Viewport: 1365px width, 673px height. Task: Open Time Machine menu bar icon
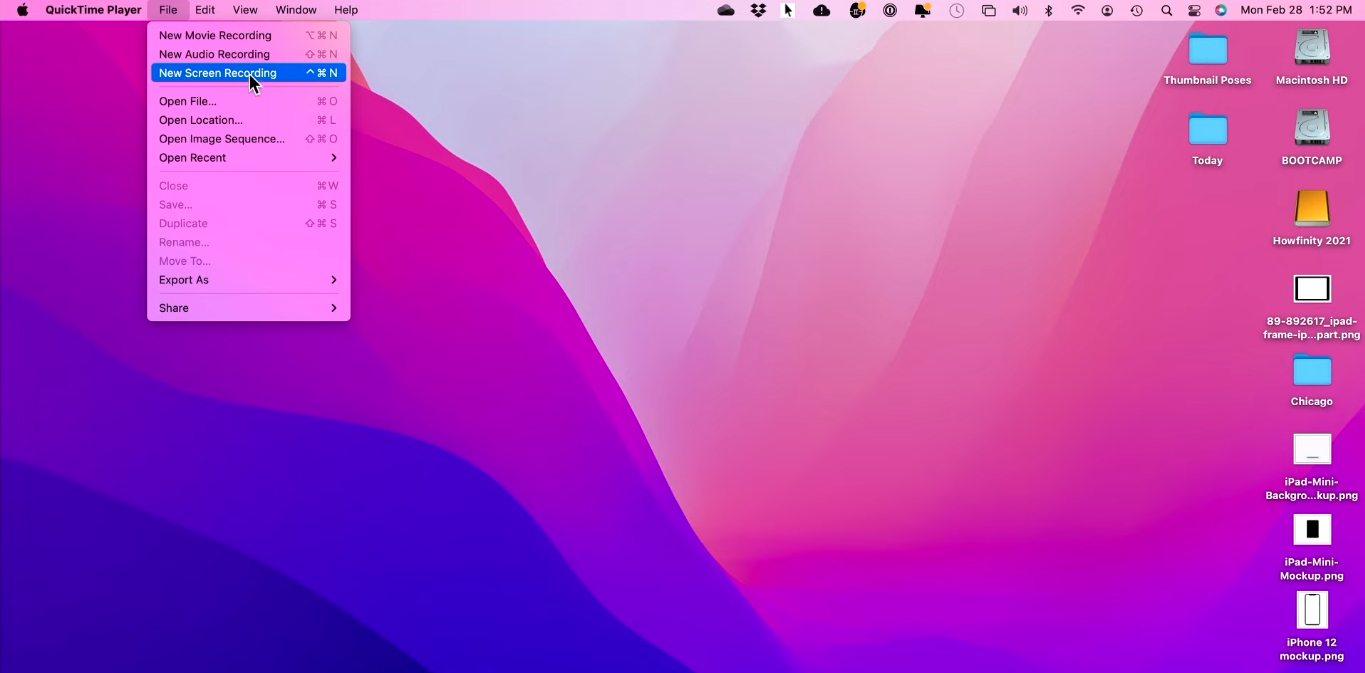(1136, 10)
